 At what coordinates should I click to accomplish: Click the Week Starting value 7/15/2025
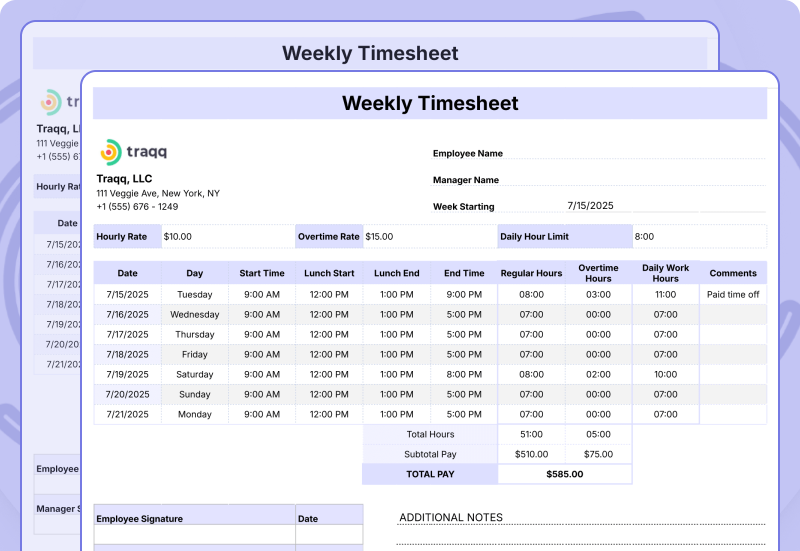click(x=590, y=206)
